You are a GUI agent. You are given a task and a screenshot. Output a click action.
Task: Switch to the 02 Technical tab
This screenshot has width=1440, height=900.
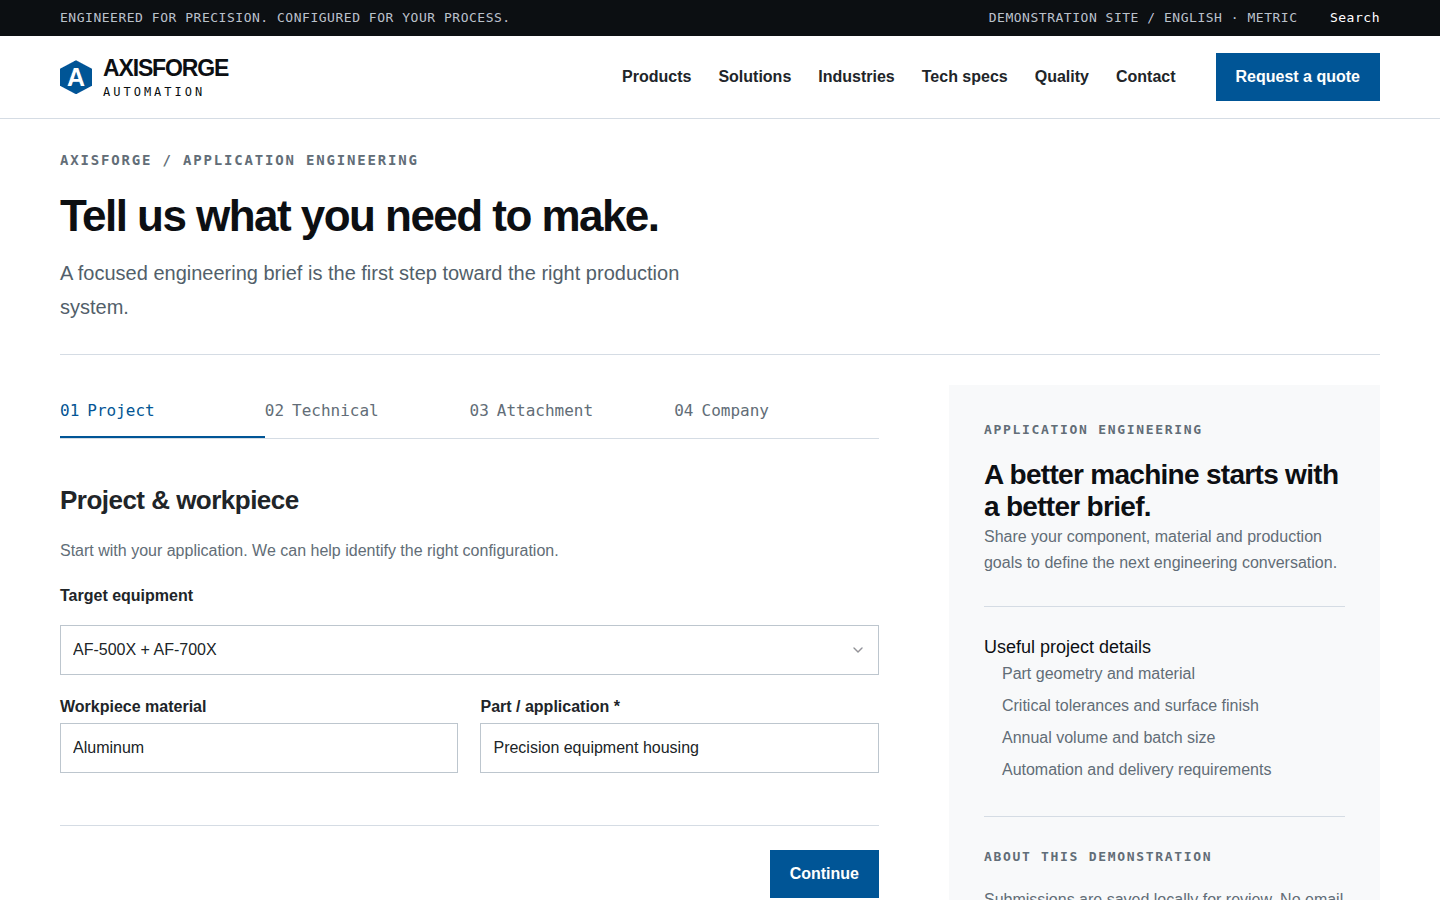coord(367,411)
